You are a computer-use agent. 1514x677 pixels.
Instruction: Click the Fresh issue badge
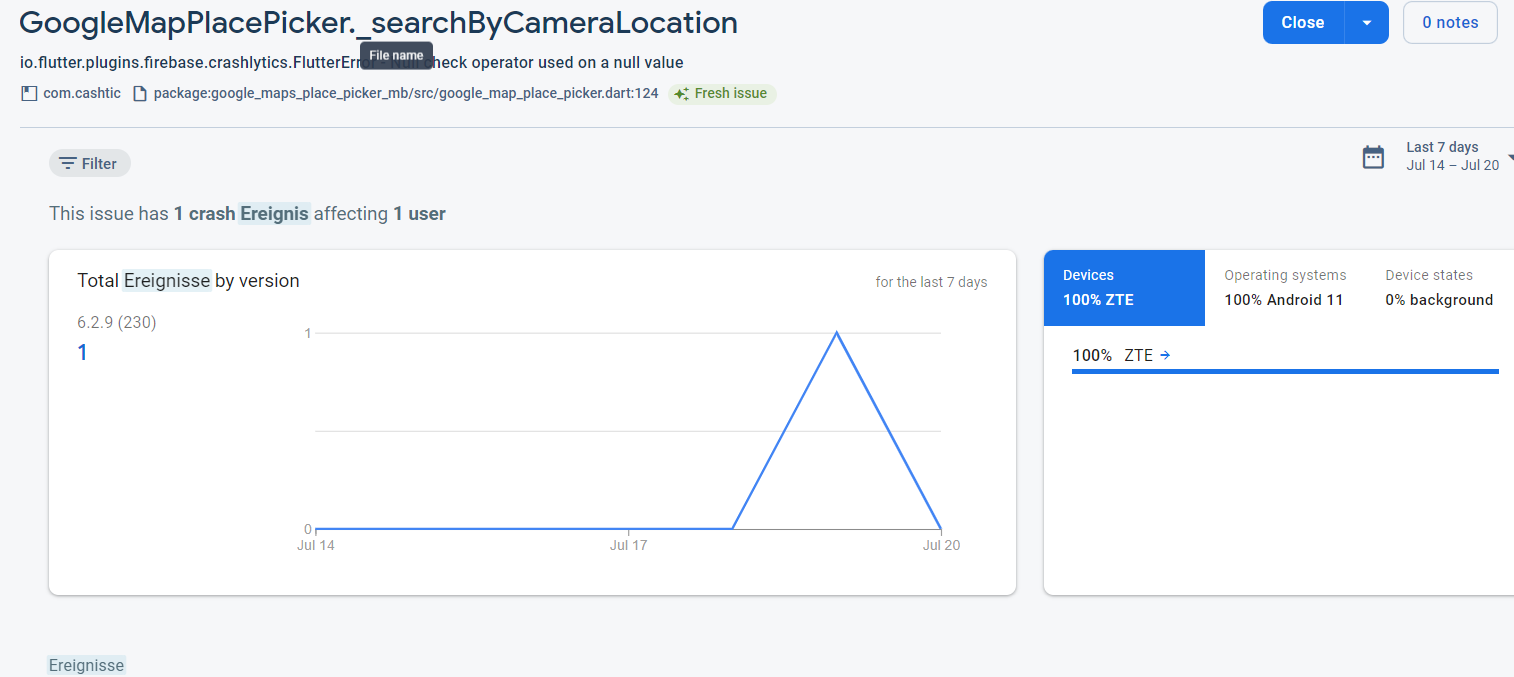click(722, 93)
